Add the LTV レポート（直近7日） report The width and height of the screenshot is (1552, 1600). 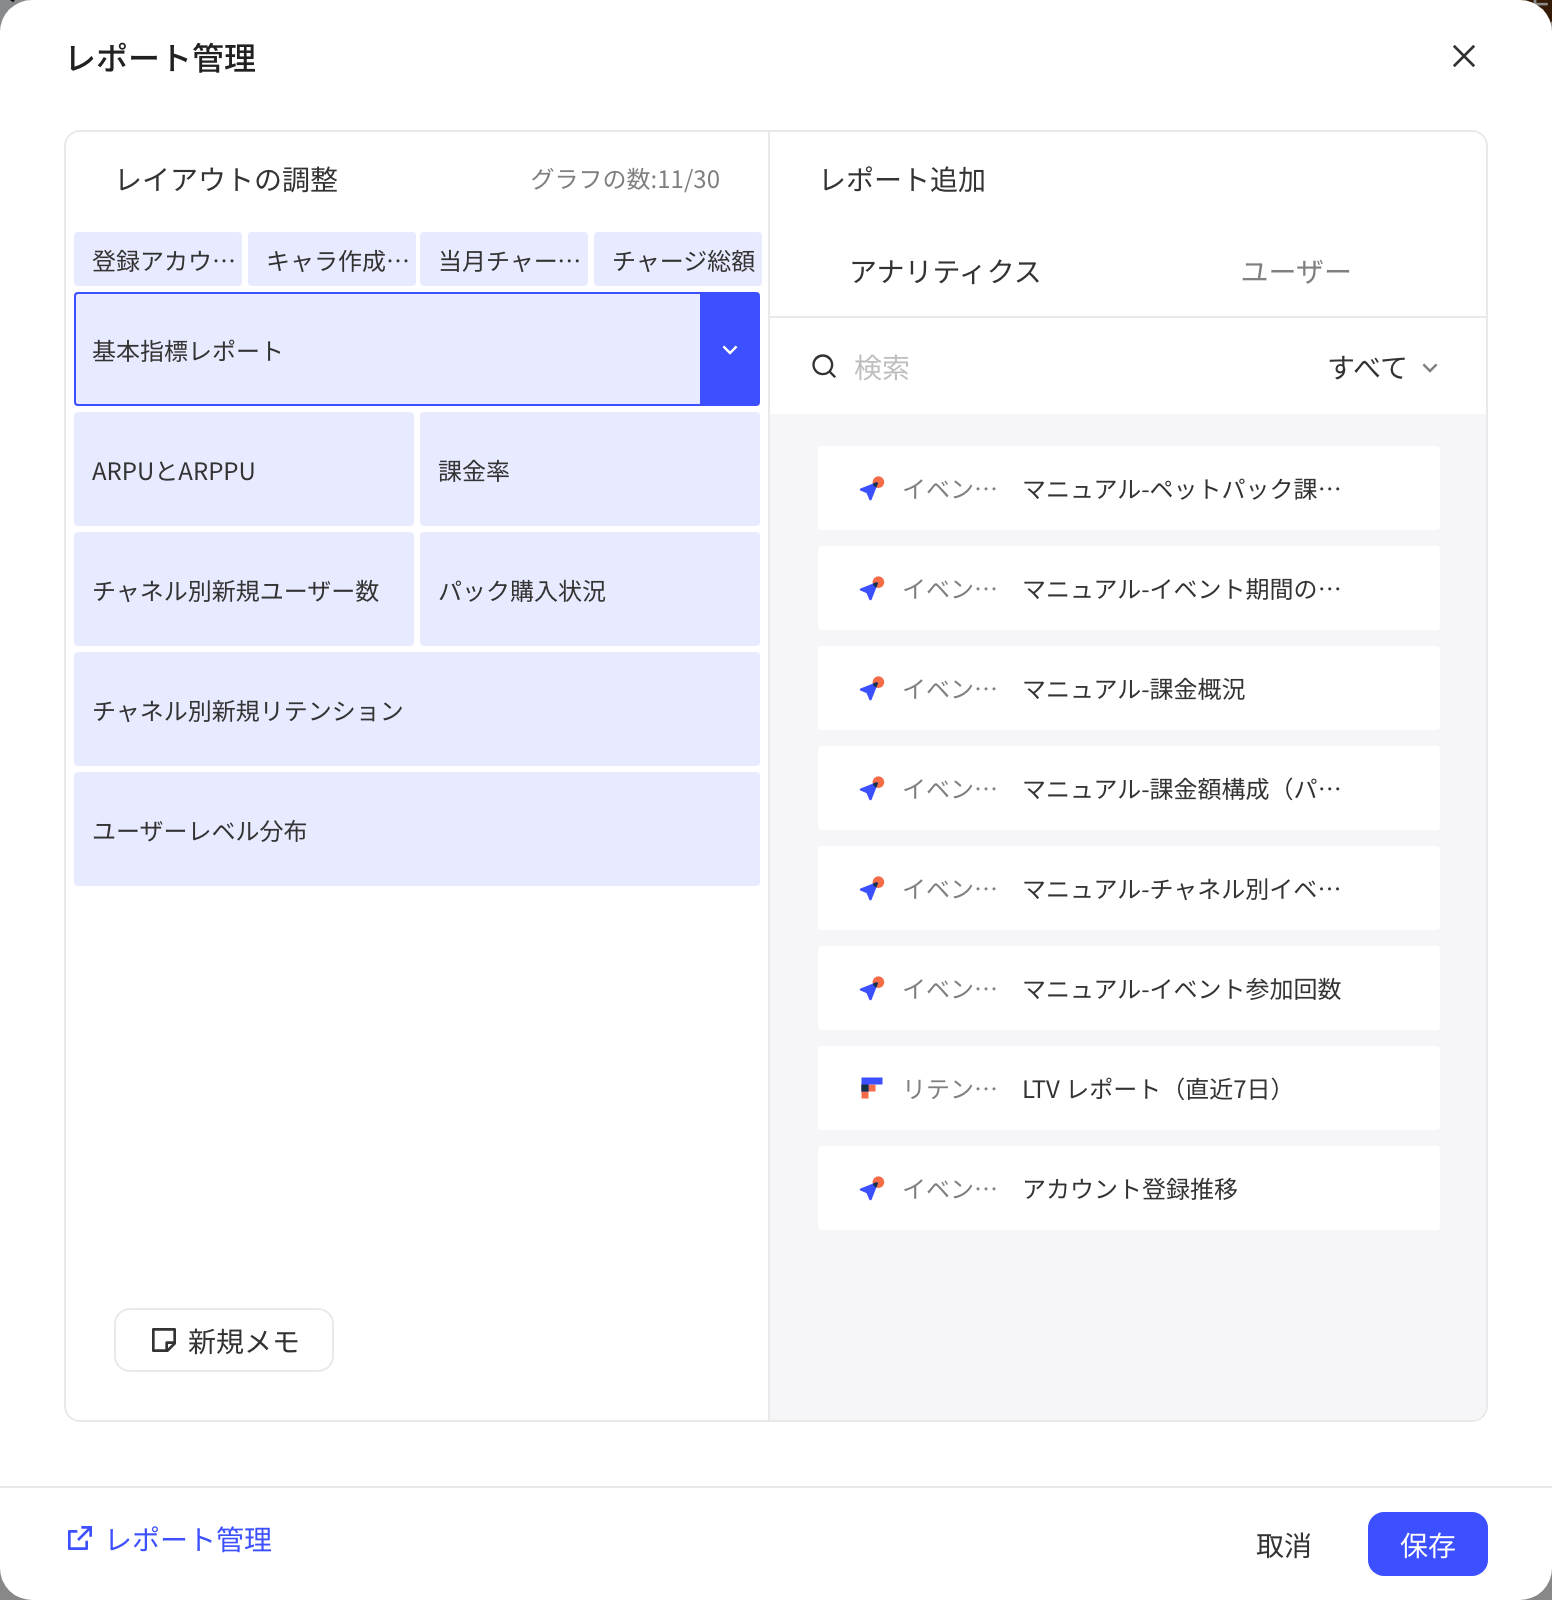pyautogui.click(x=1129, y=1088)
